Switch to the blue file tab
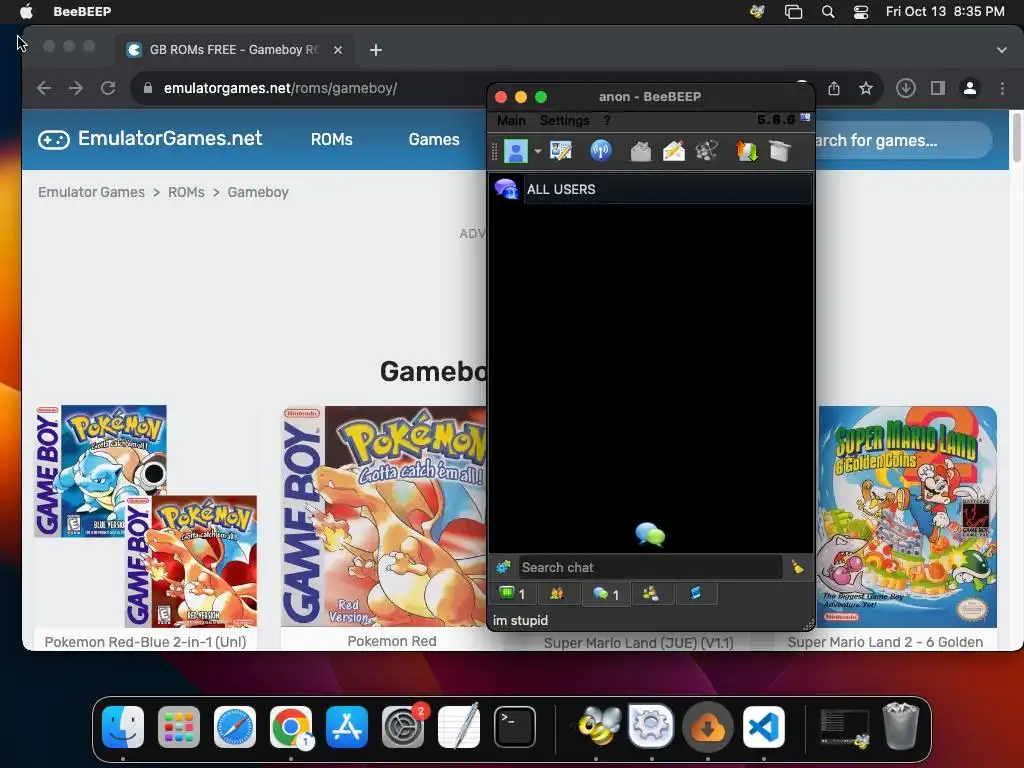This screenshot has height=768, width=1024. click(696, 594)
